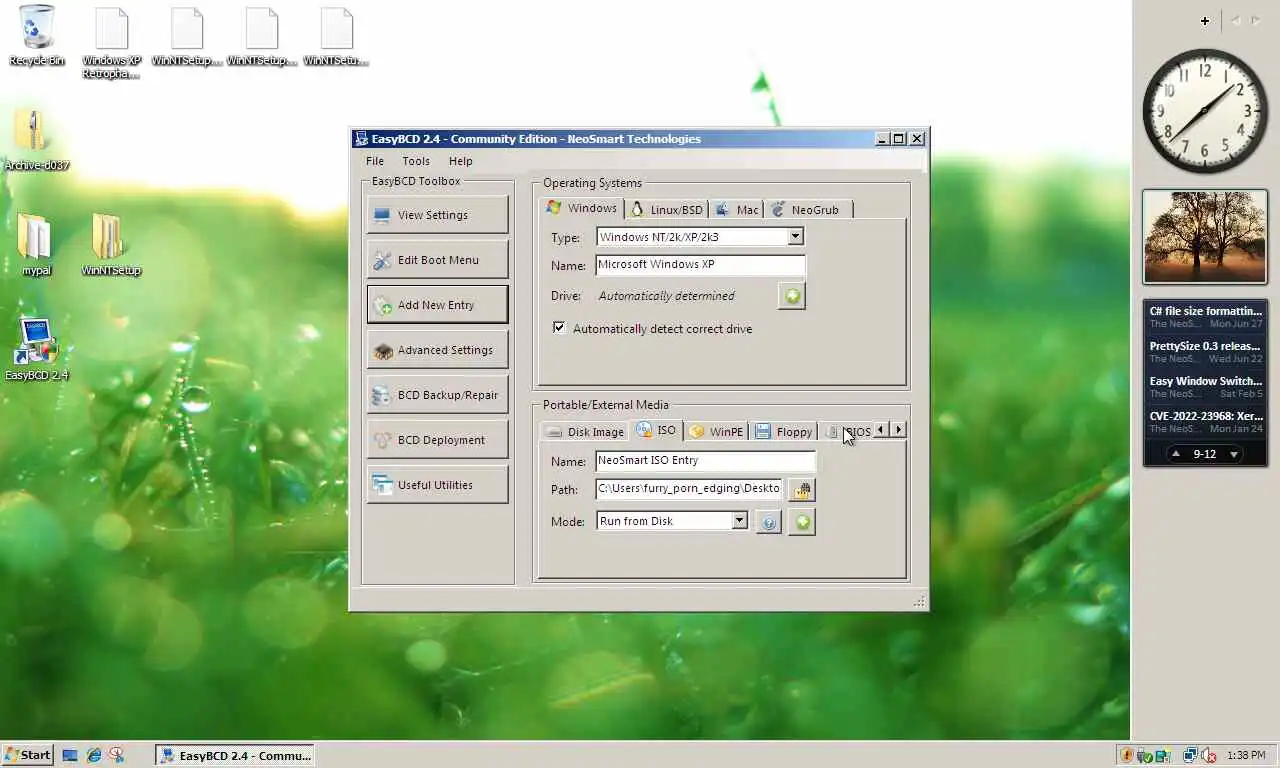Select the EasyBCD 2.4 desktop shortcut
This screenshot has height=768, width=1280.
[x=37, y=349]
